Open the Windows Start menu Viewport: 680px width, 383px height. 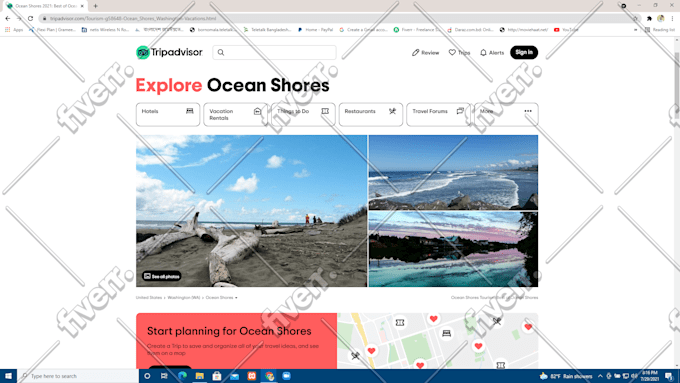coord(8,376)
